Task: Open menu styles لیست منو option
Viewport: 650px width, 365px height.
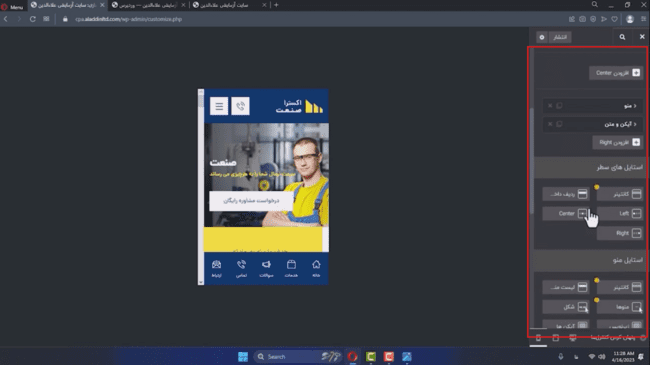Action: pos(566,287)
